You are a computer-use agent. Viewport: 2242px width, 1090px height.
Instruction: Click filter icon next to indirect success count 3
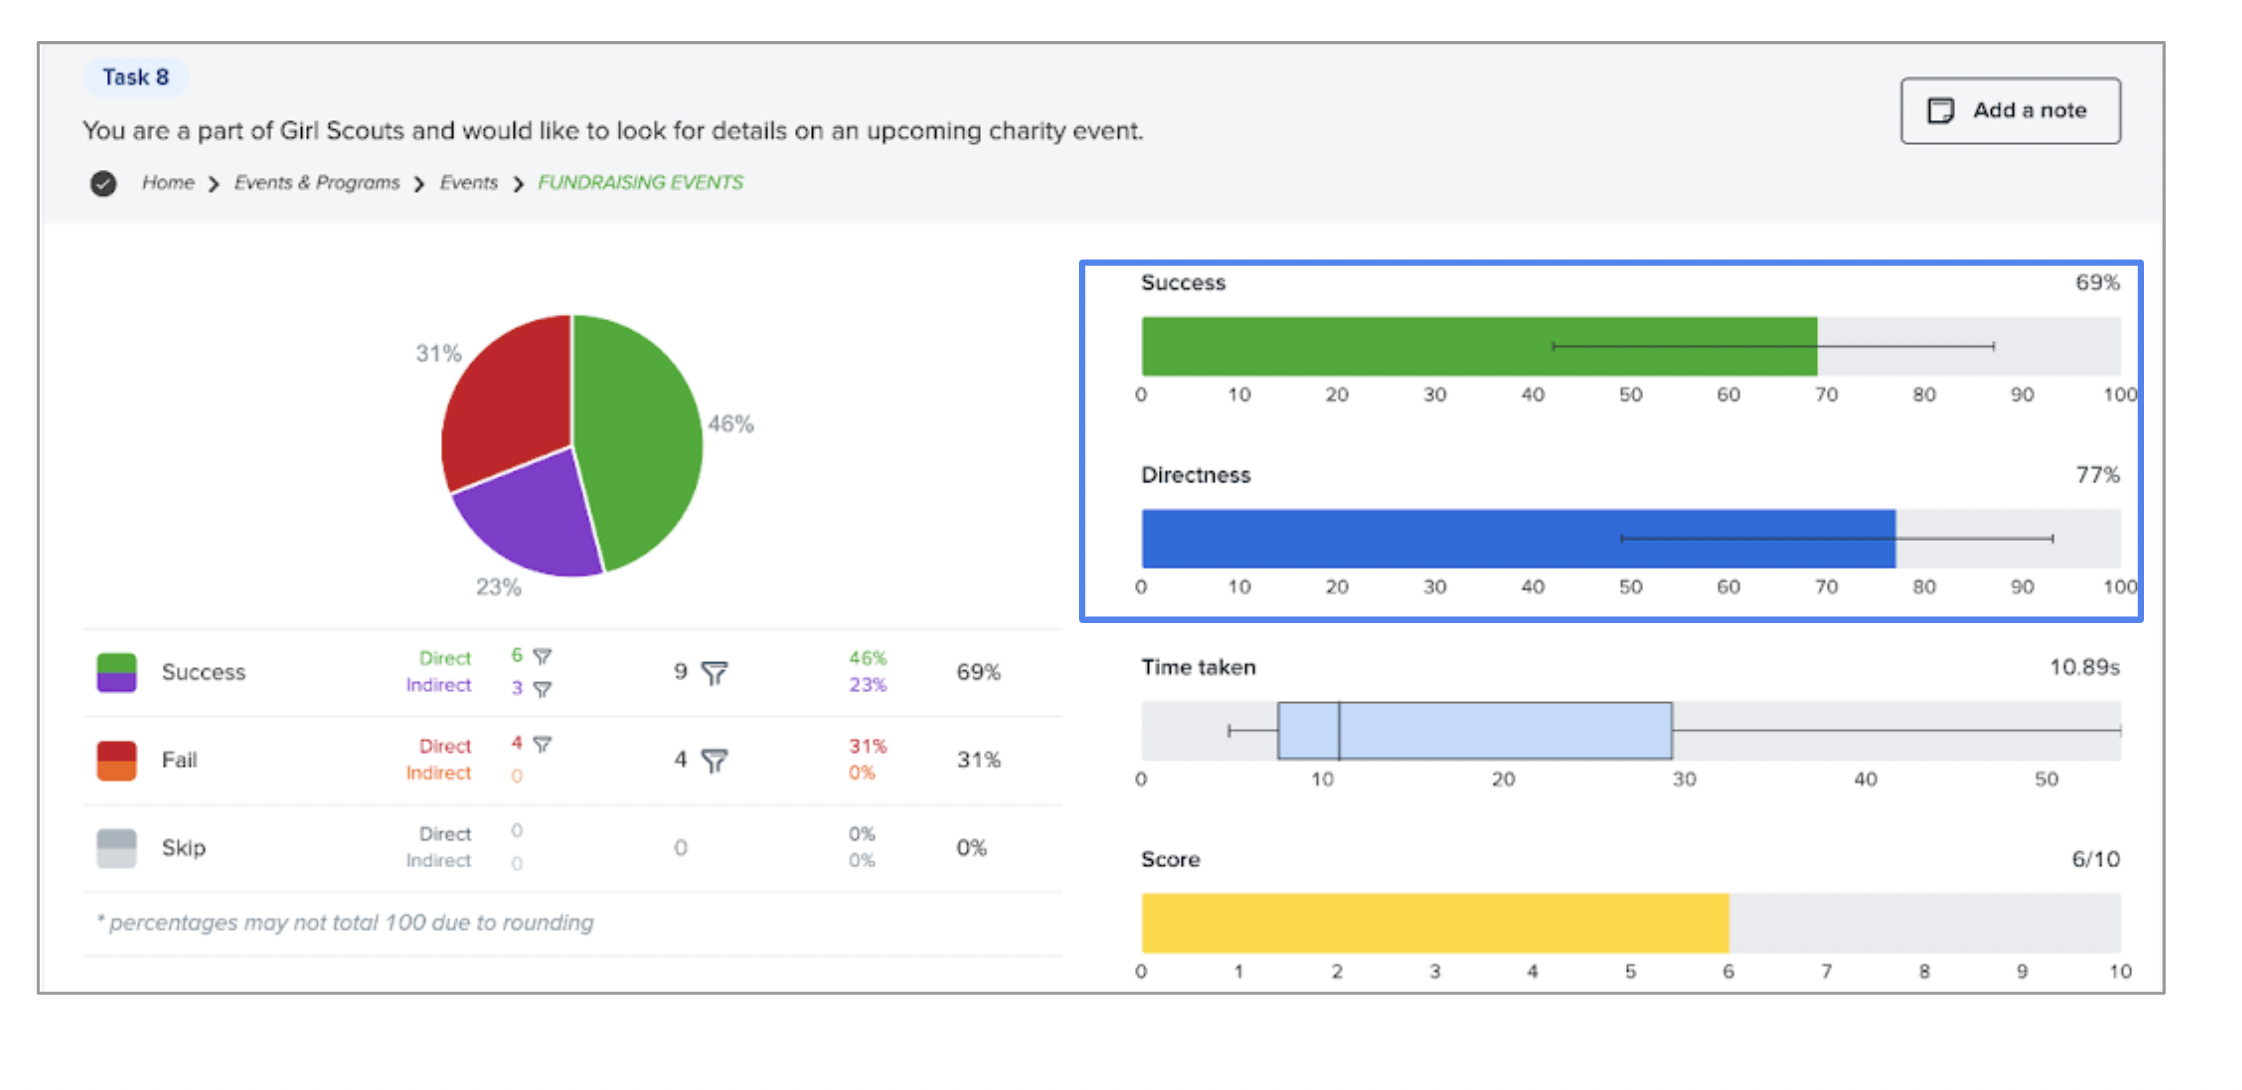542,689
